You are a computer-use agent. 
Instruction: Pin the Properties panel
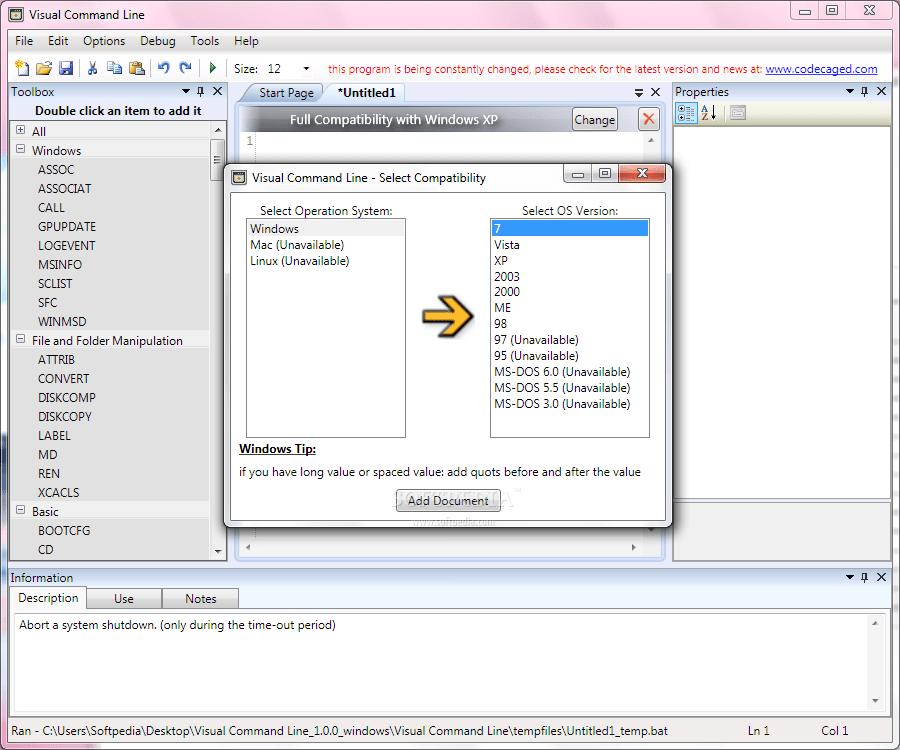tap(864, 91)
